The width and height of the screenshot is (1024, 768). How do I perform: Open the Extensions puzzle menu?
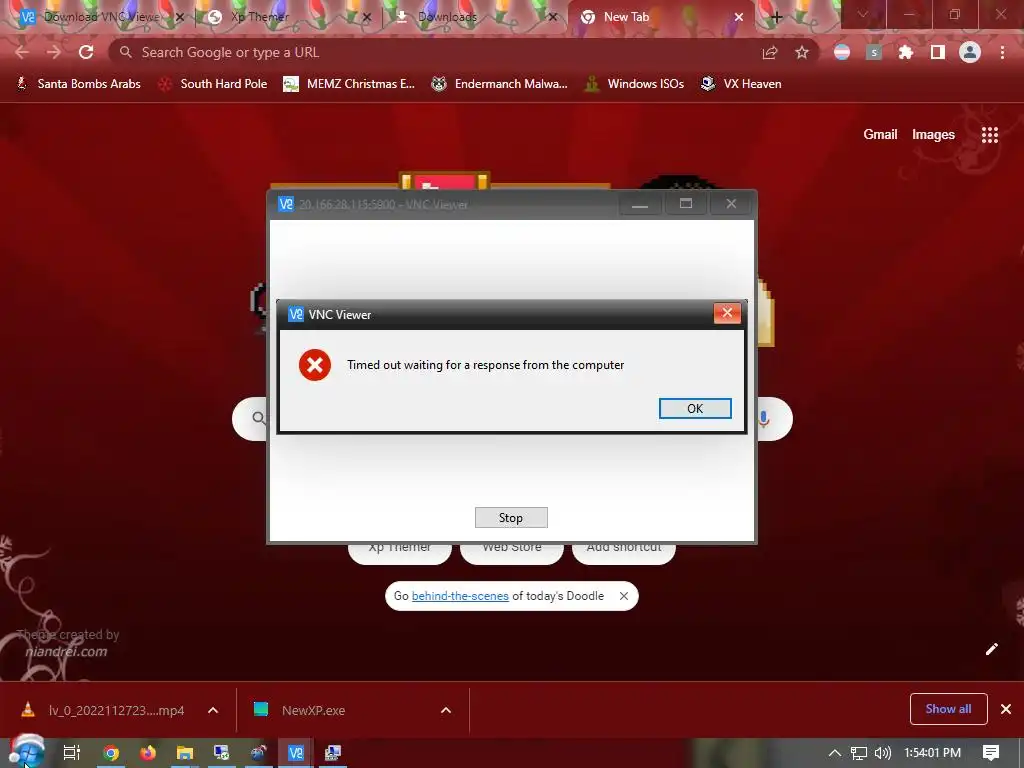point(906,52)
